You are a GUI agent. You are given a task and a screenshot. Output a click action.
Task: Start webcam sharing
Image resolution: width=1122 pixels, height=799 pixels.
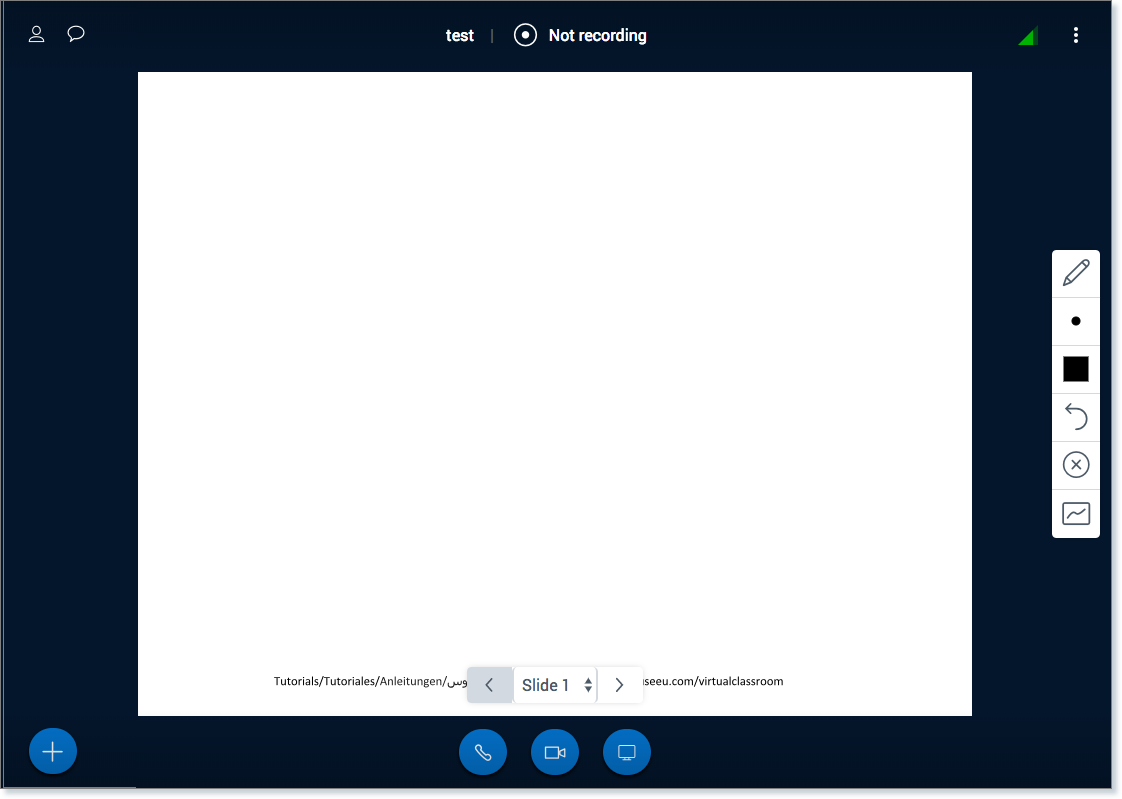coord(554,751)
